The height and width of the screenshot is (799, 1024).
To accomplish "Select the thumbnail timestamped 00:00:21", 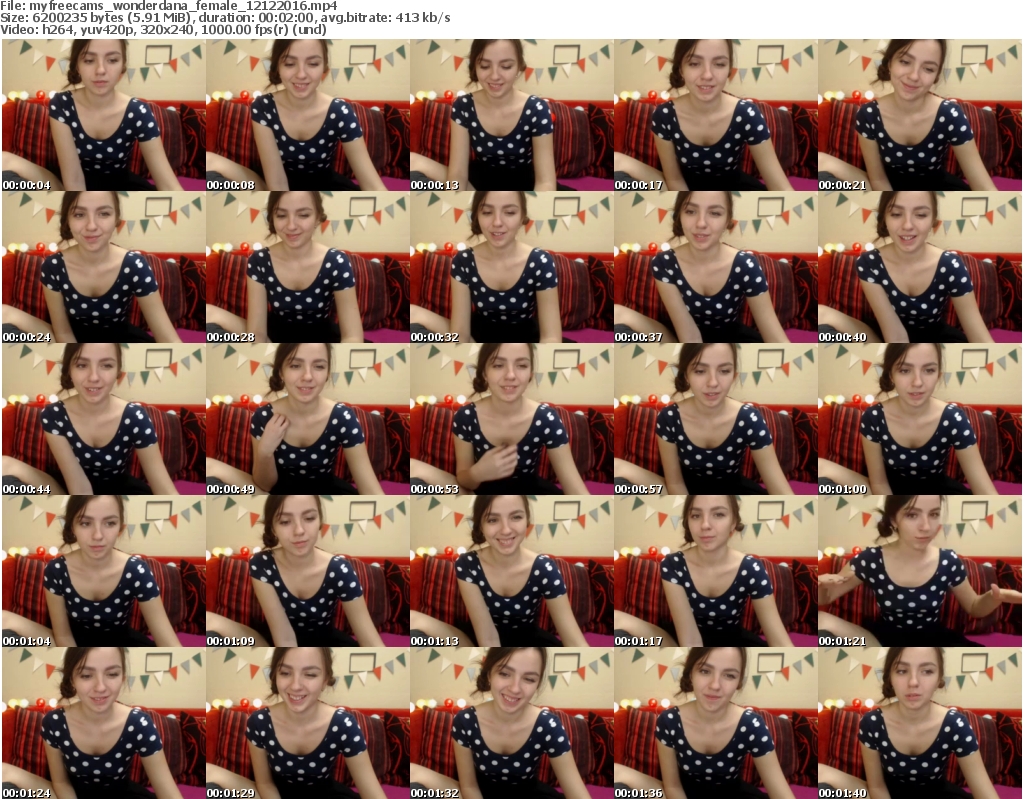I will pyautogui.click(x=920, y=115).
